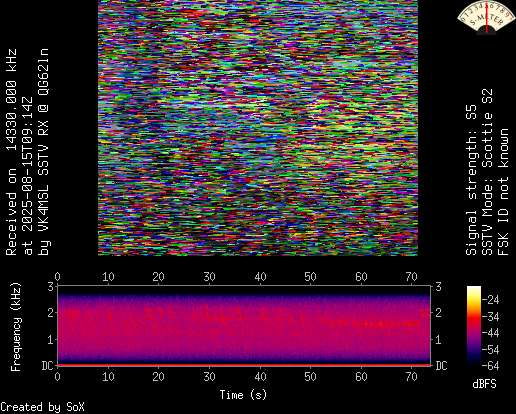The width and height of the screenshot is (516, 414).
Task: Click the "SSTV Mode: Scottie S2" label
Action: [487, 172]
